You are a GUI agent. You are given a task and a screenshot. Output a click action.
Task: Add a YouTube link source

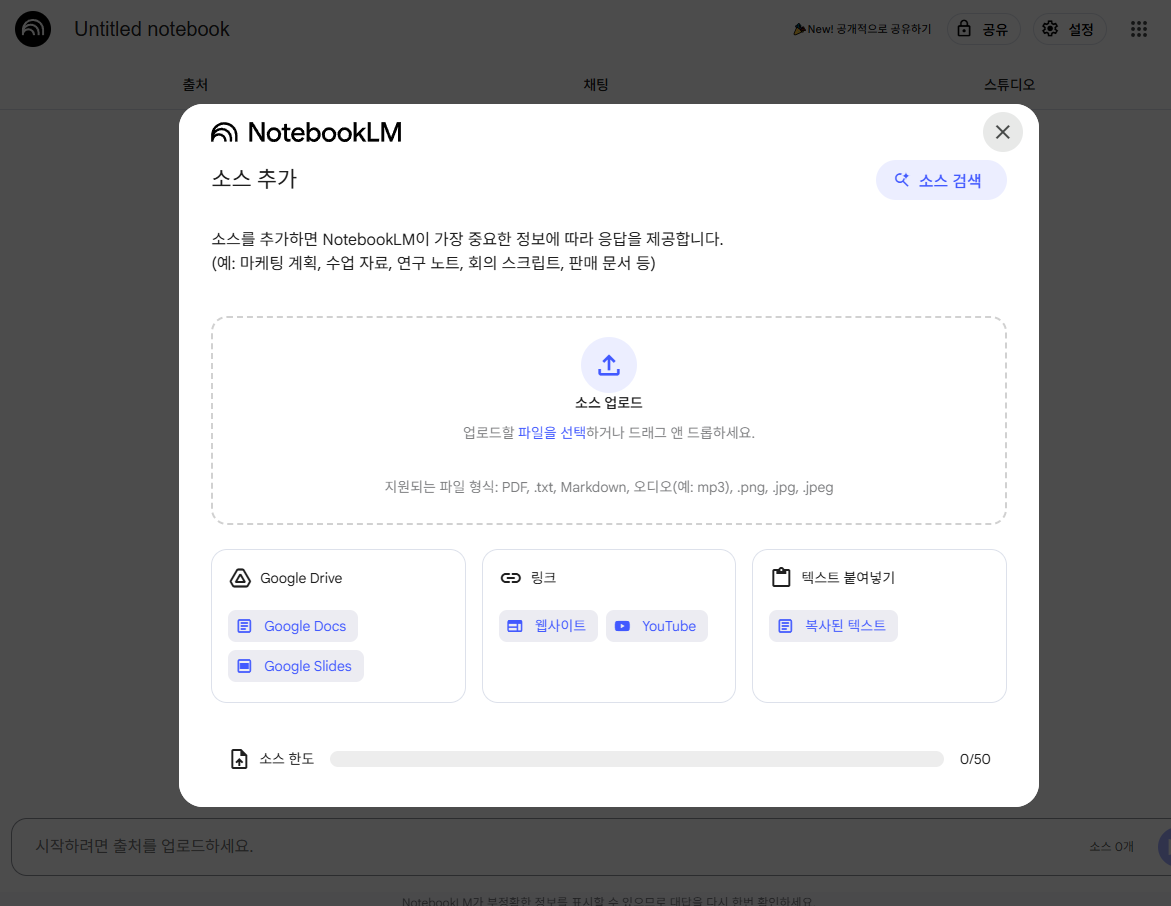(656, 626)
